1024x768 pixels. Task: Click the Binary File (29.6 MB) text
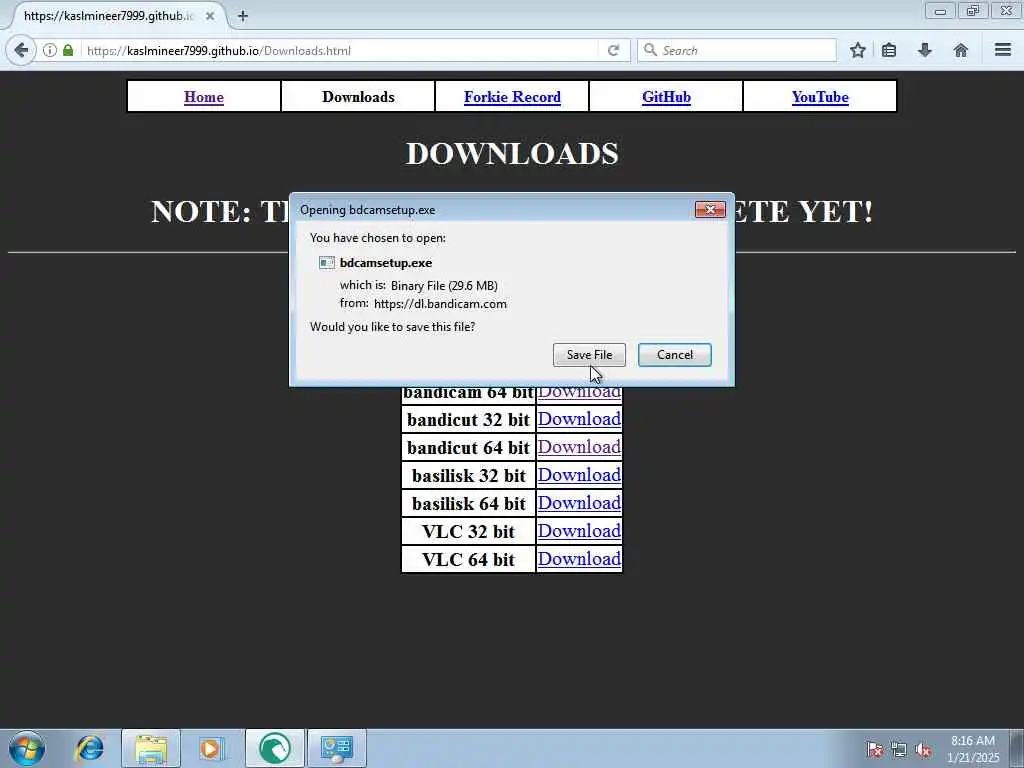click(444, 285)
